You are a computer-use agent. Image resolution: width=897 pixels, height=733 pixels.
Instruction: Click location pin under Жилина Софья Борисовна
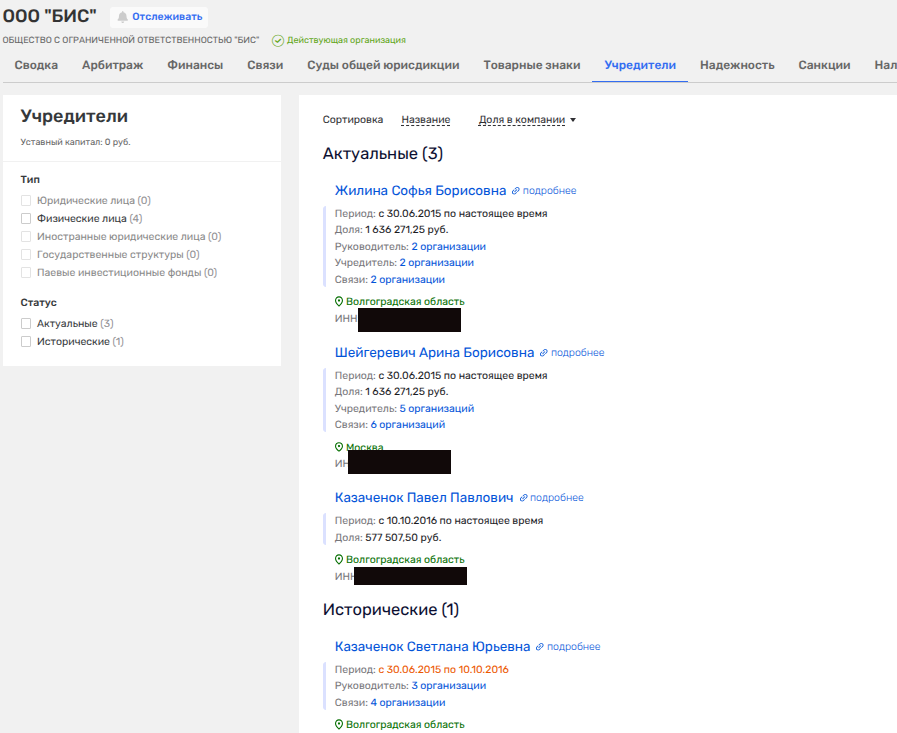tap(339, 301)
